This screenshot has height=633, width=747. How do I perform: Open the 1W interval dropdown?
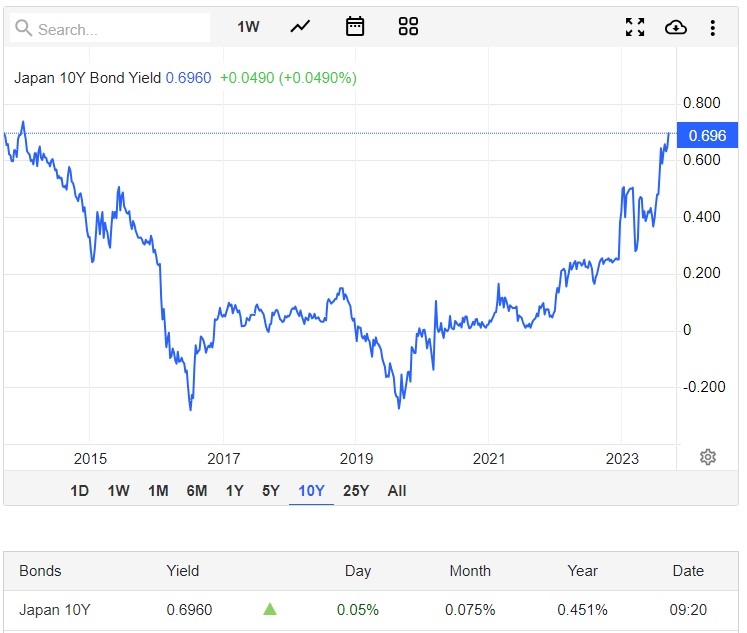pyautogui.click(x=248, y=27)
